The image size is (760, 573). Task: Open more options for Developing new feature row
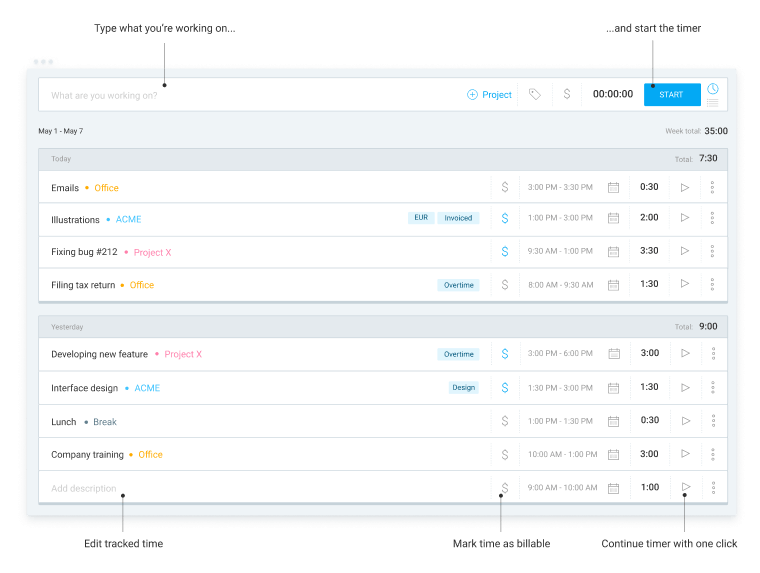coord(713,353)
